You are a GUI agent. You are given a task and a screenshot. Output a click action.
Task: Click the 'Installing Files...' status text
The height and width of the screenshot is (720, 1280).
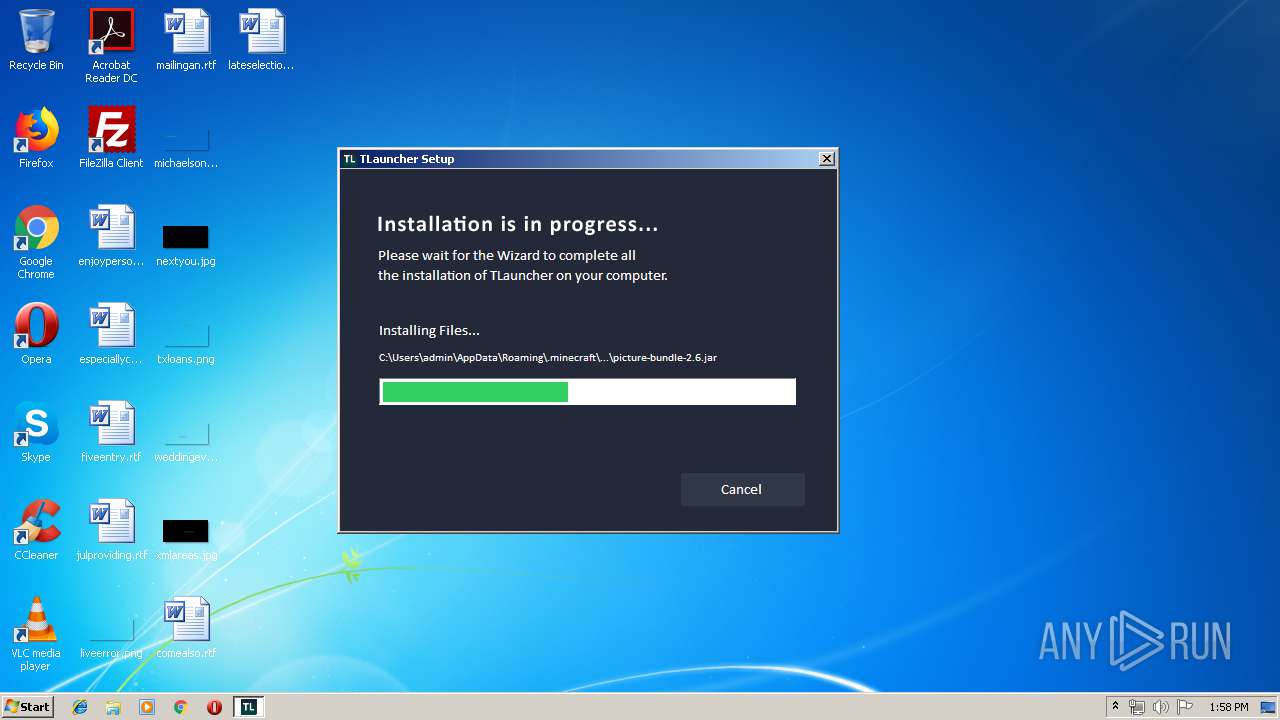click(x=429, y=330)
